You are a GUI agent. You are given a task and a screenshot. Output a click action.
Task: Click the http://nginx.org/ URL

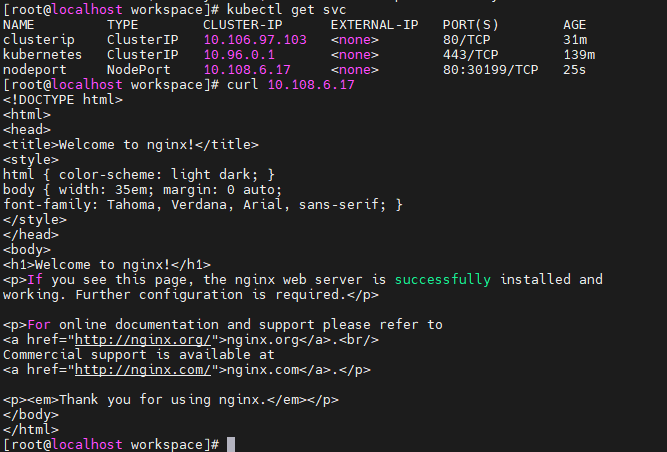(143, 340)
